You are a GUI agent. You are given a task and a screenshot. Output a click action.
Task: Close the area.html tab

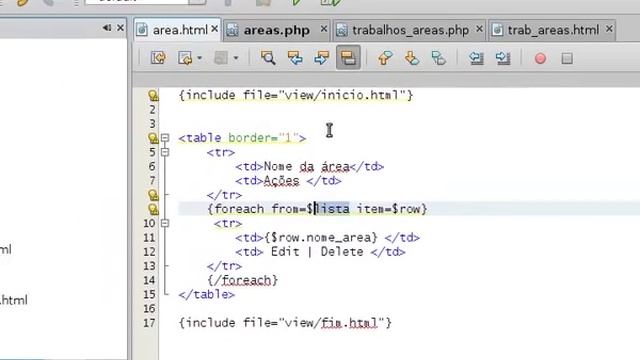click(x=215, y=29)
